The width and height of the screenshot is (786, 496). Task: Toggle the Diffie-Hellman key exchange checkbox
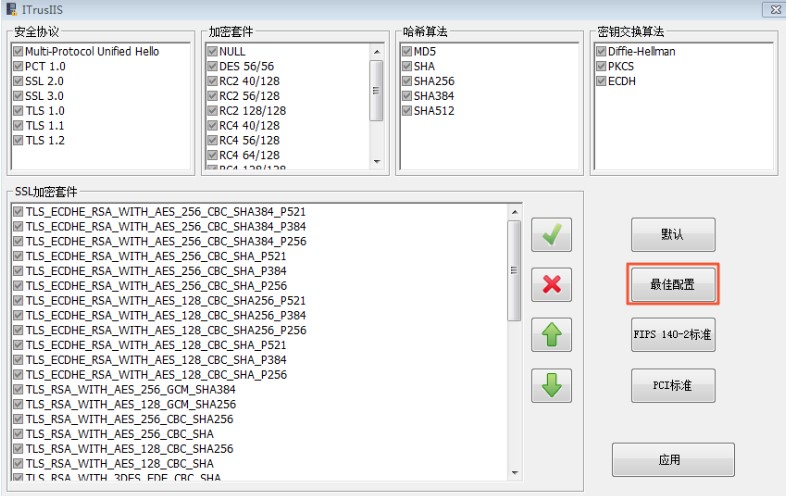[x=601, y=51]
